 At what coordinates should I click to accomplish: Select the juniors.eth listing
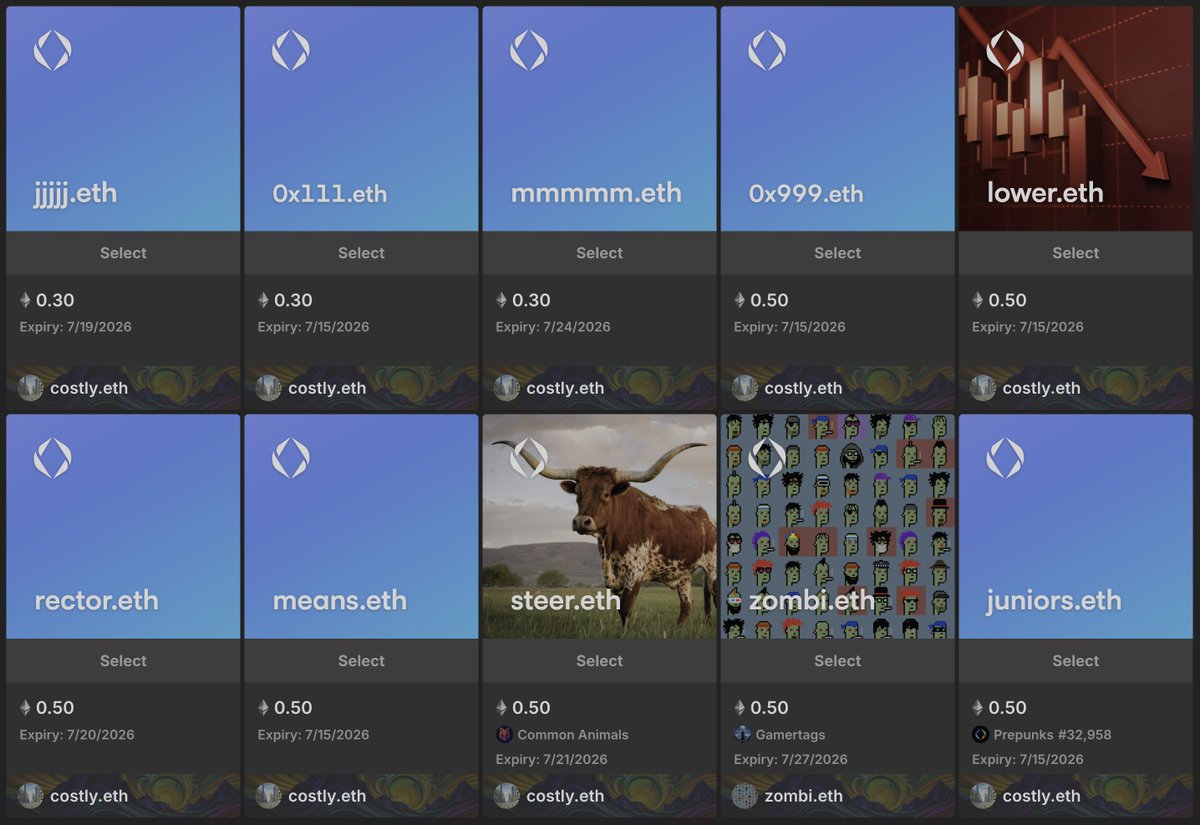[1075, 661]
